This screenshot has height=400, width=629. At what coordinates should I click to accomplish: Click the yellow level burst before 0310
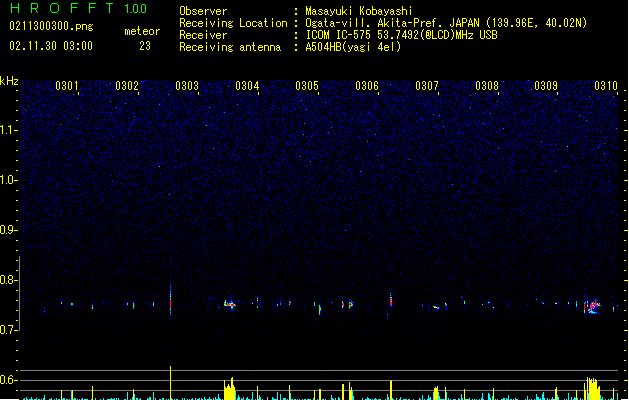(x=592, y=388)
